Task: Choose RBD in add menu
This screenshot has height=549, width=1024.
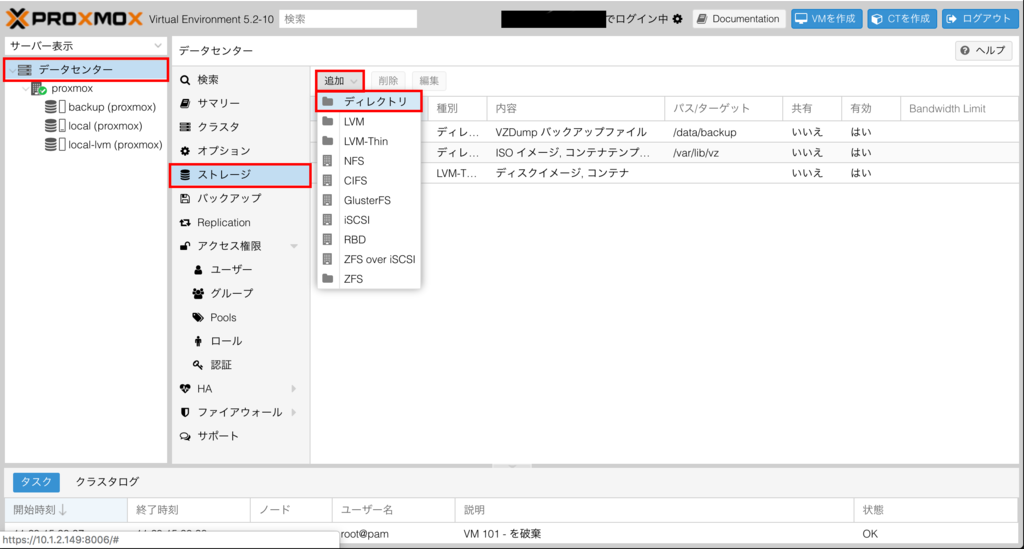Action: [369, 240]
